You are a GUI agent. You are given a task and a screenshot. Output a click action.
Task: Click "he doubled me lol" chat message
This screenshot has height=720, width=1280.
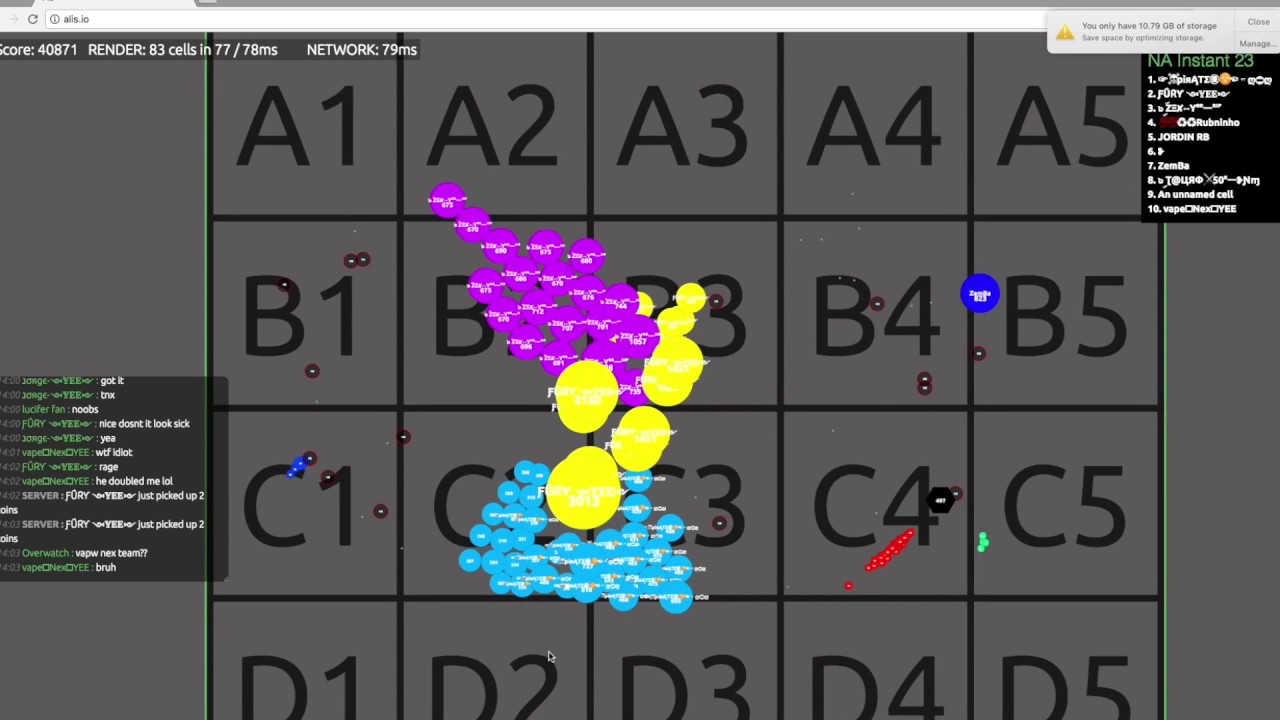[x=134, y=481]
